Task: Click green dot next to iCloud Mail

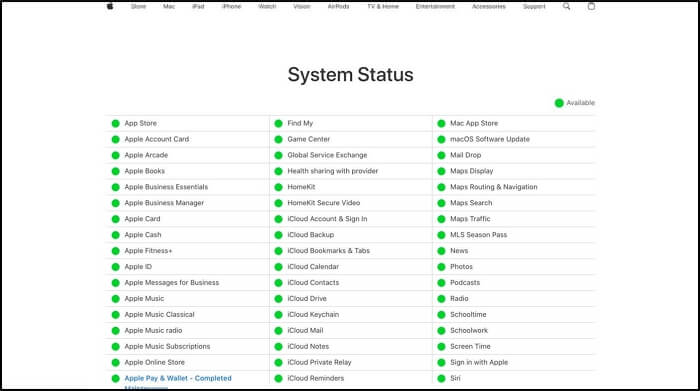Action: tap(279, 331)
